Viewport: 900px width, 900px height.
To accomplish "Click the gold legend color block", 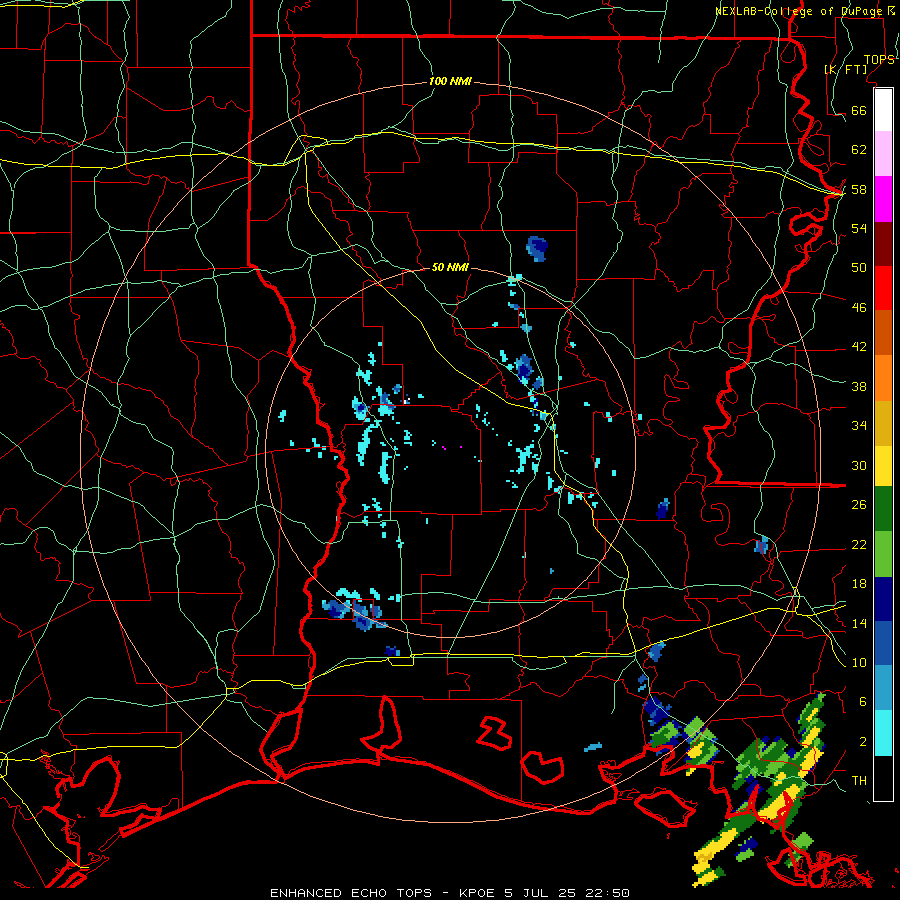I will (883, 423).
